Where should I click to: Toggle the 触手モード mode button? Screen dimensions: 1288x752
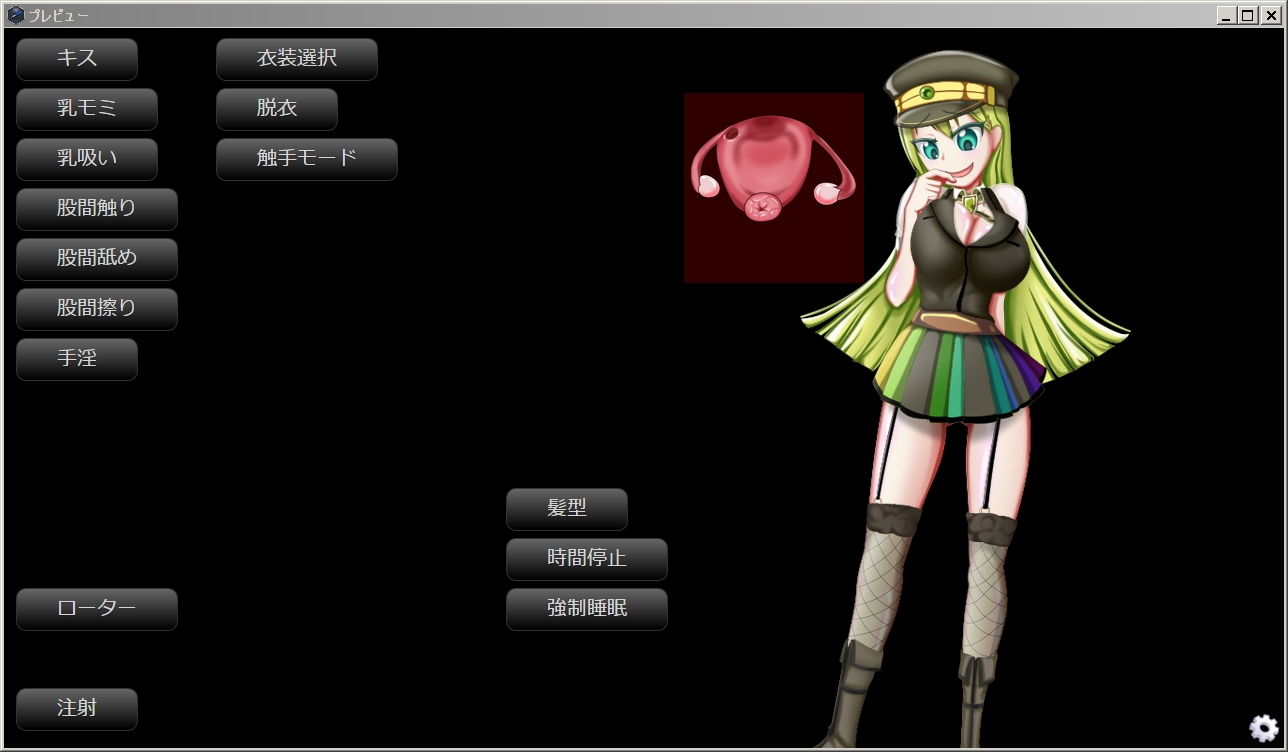[x=307, y=159]
